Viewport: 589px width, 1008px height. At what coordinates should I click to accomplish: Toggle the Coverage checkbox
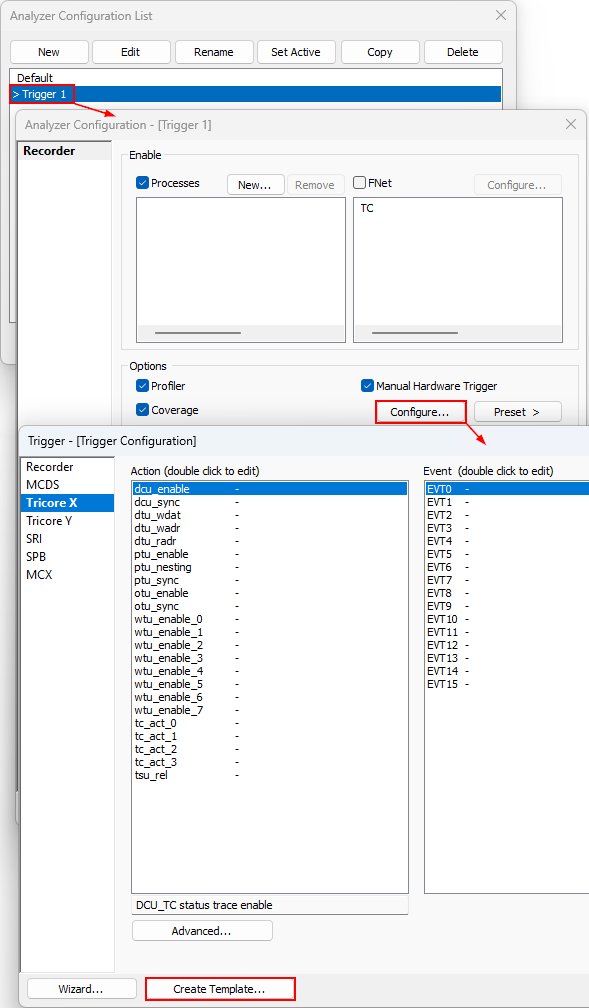[x=143, y=410]
